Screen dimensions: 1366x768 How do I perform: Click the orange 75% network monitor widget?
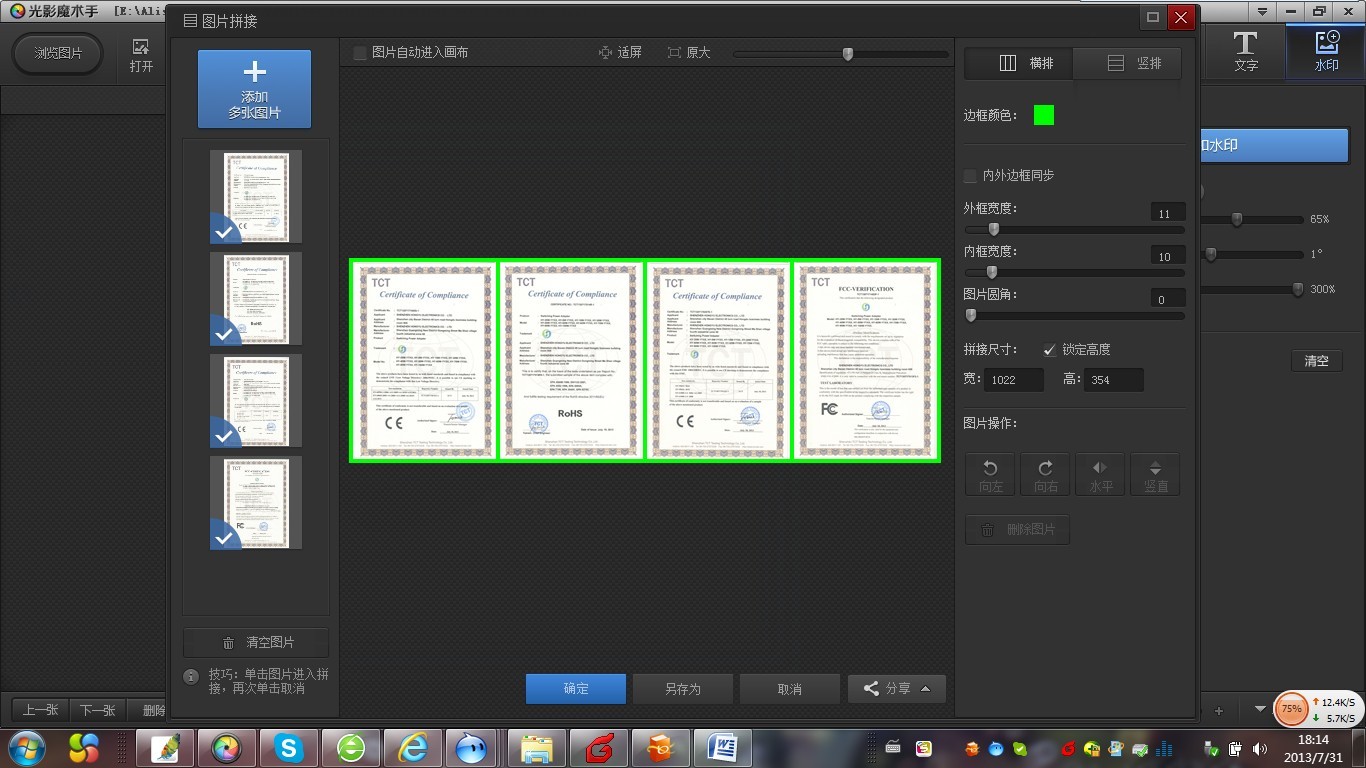click(1292, 709)
